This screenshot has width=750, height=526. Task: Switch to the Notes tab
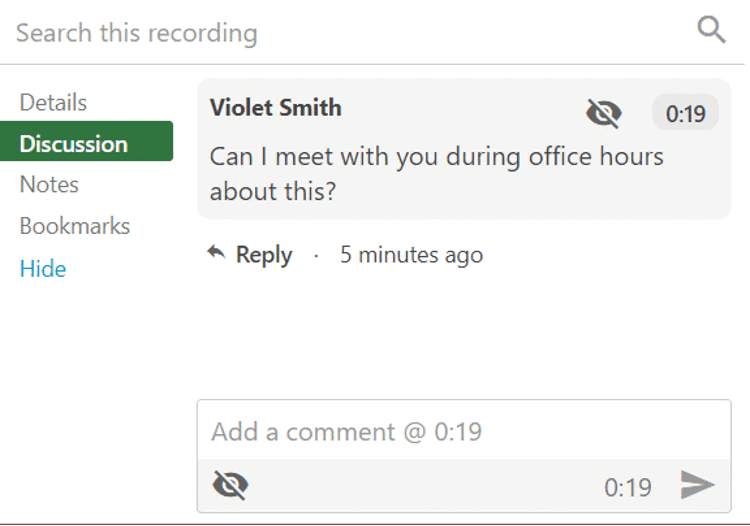tap(49, 185)
